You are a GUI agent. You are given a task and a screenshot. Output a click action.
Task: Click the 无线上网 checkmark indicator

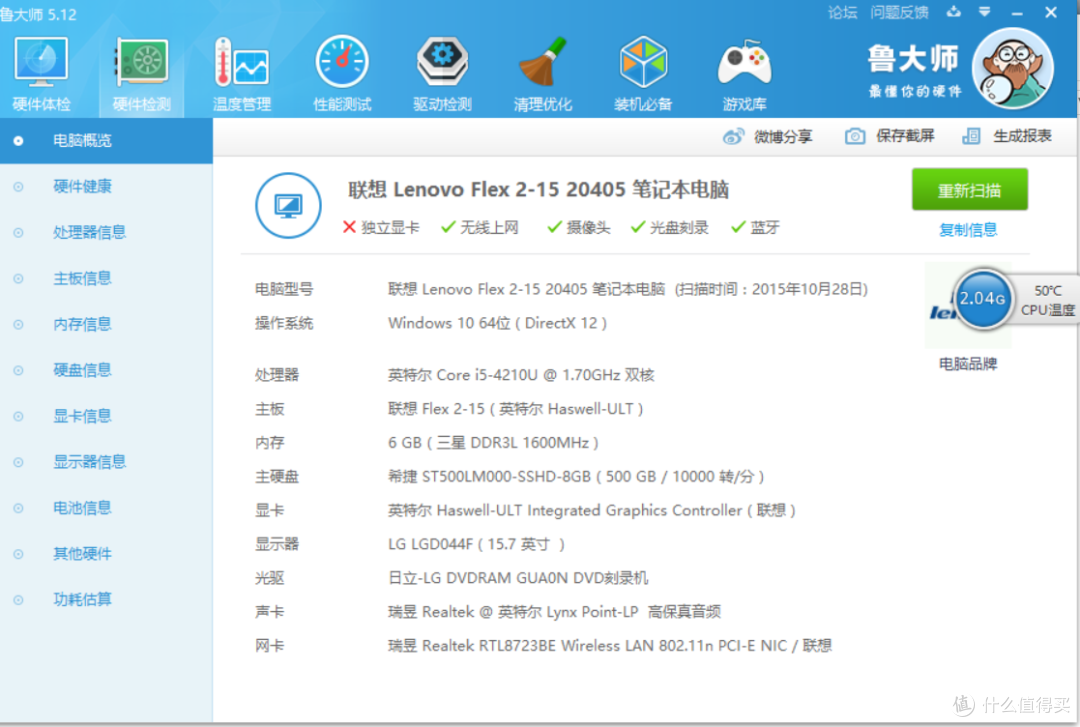click(x=479, y=227)
